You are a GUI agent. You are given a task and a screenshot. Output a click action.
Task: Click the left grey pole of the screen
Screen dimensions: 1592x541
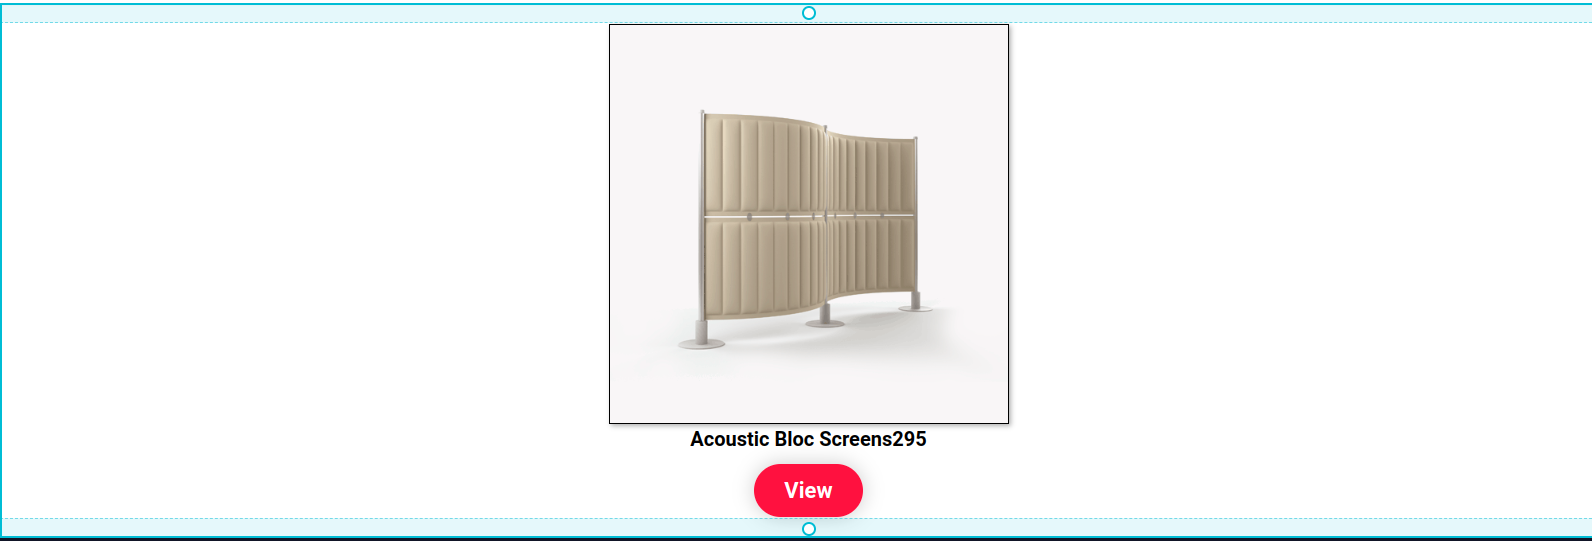[702, 225]
